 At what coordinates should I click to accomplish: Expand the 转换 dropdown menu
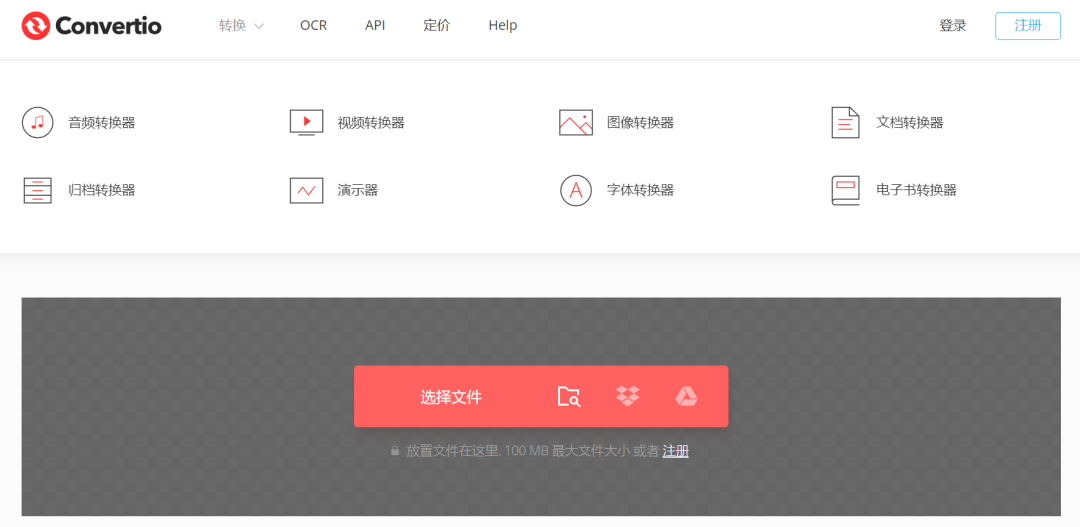pyautogui.click(x=241, y=26)
